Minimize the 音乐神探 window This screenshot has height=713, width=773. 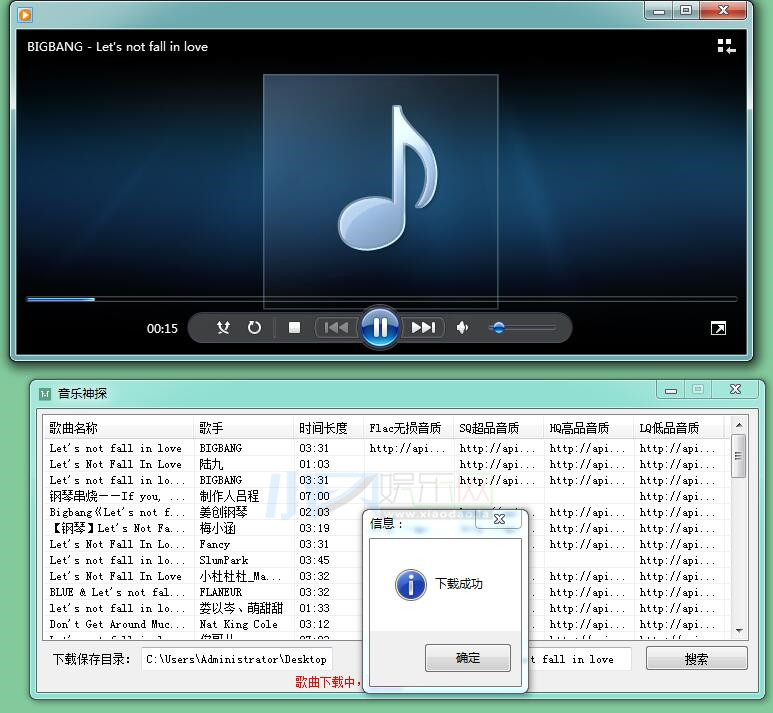pyautogui.click(x=670, y=390)
